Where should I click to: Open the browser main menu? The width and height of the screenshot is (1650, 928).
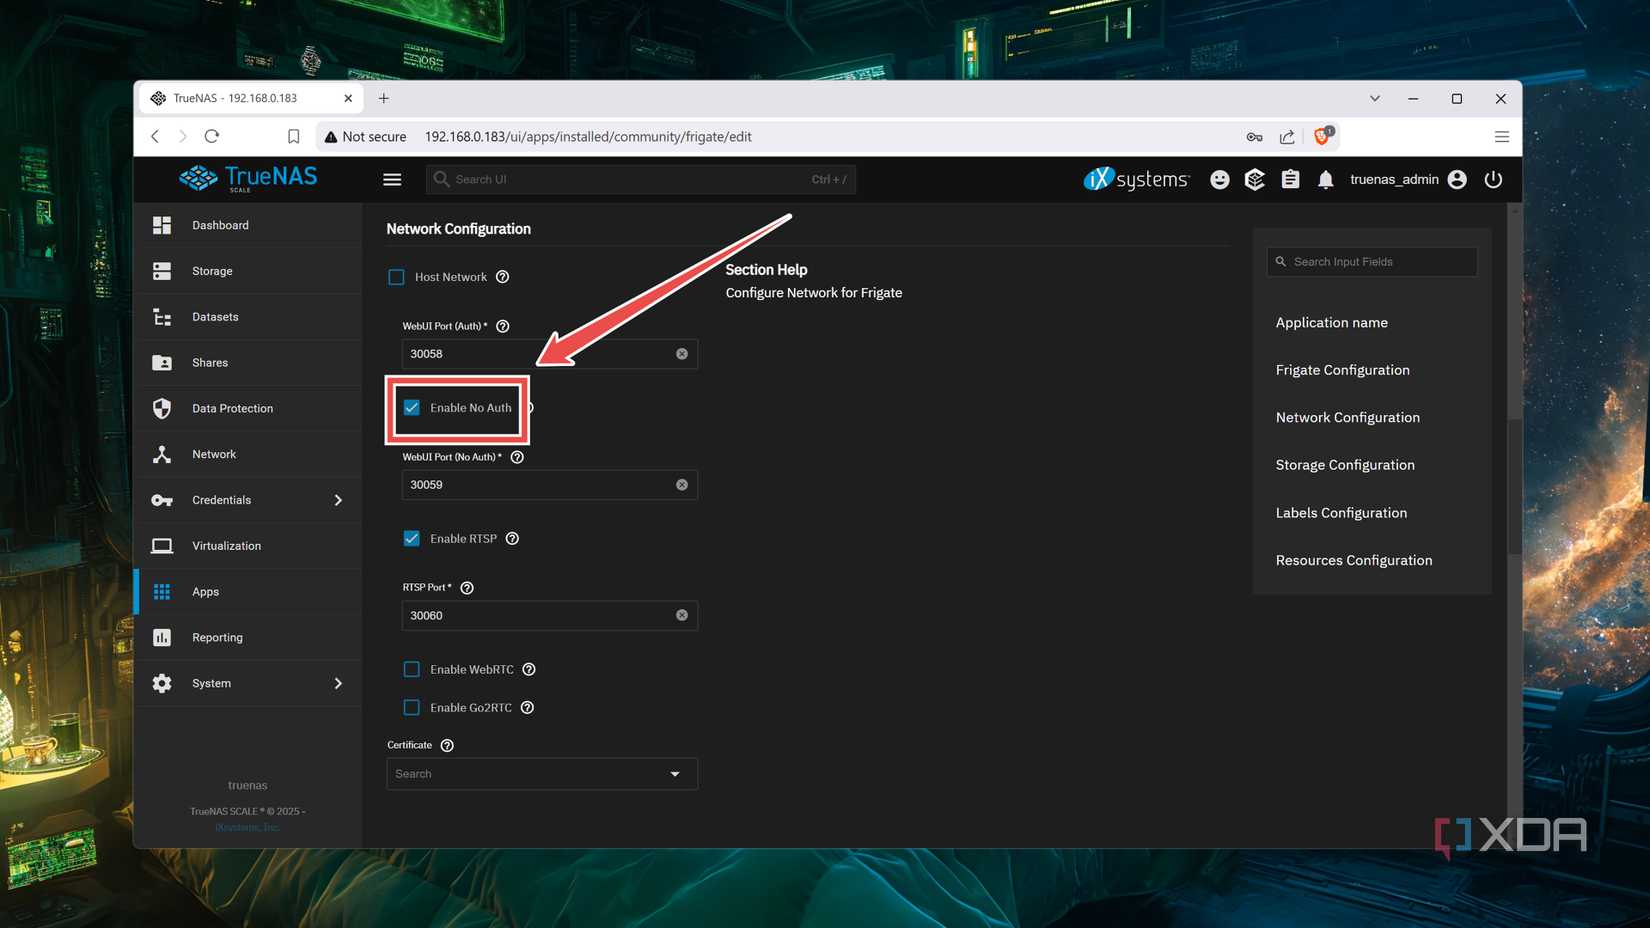pos(1501,136)
